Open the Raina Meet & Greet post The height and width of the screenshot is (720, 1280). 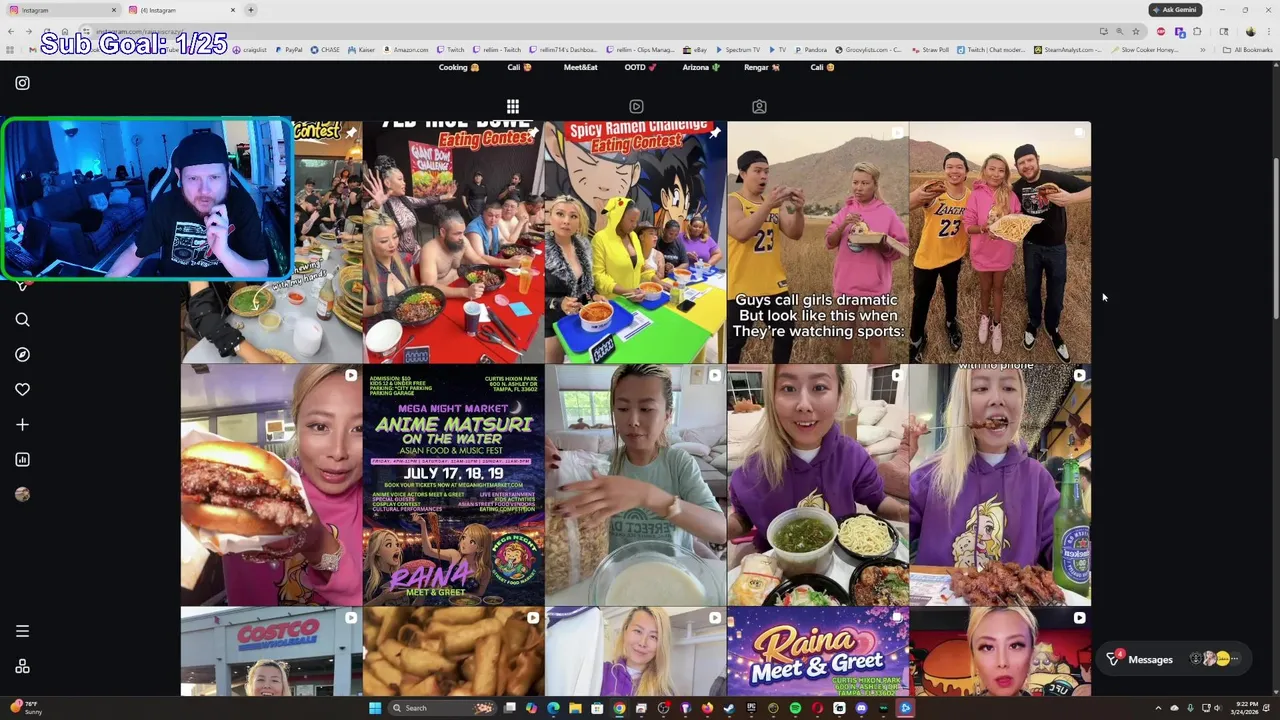point(818,652)
